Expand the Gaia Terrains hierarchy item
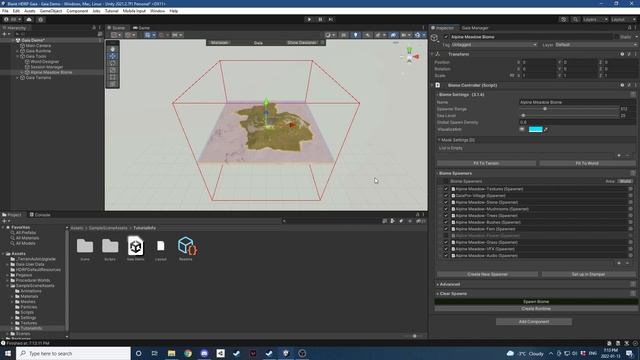Screen dimensions: 640x360 pos(18,78)
